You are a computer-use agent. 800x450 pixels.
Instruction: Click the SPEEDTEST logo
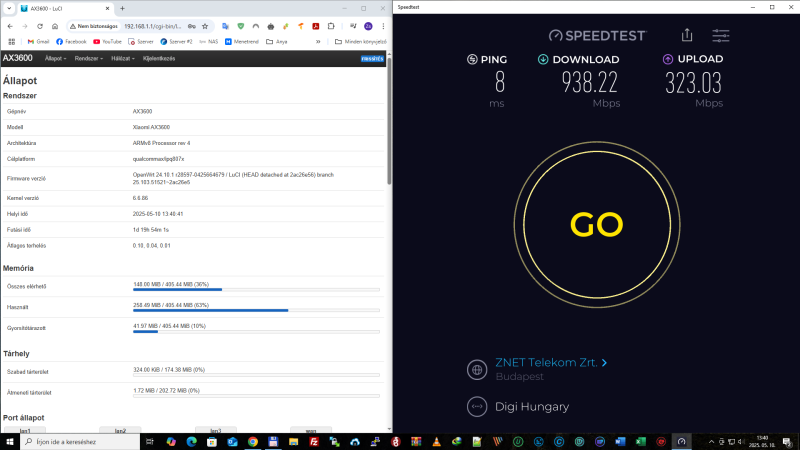597,35
